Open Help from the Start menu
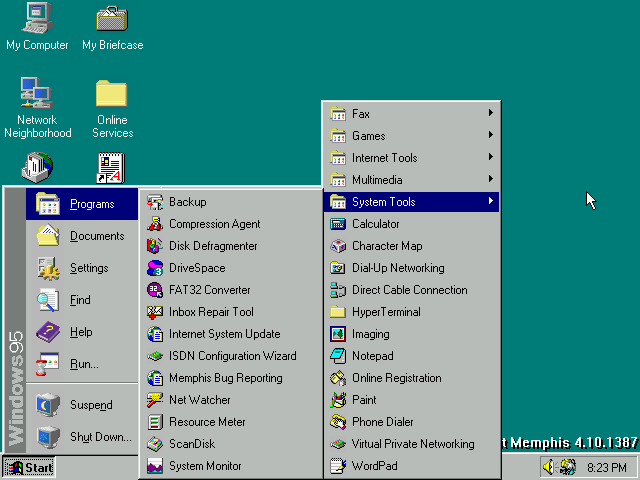Screen dimensions: 640x480 82,331
